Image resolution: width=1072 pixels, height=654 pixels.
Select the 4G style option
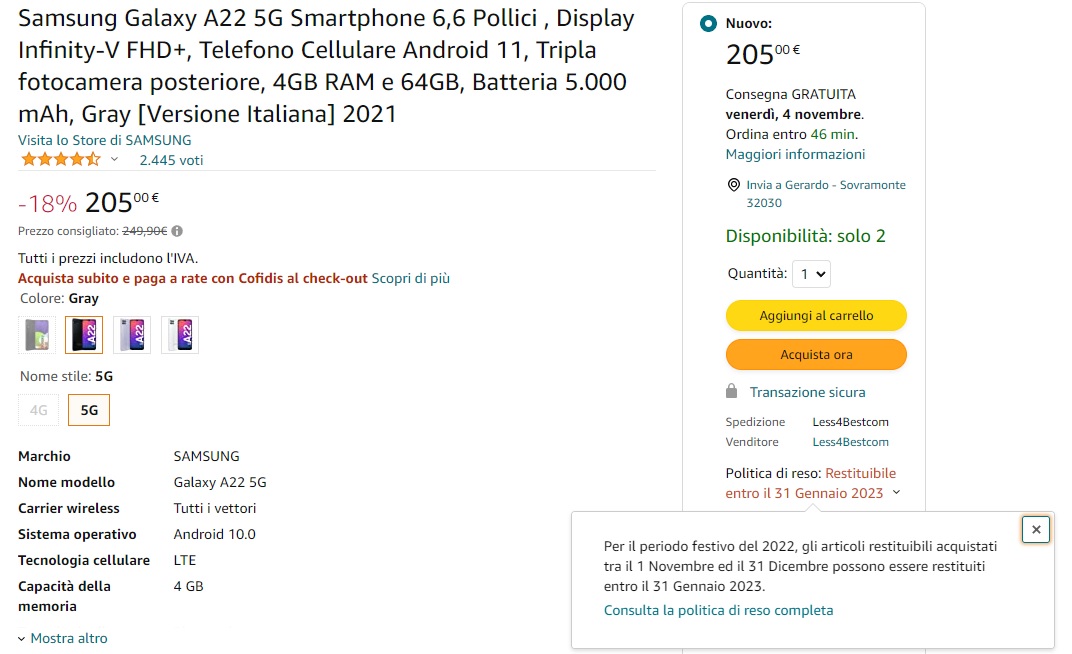(39, 410)
